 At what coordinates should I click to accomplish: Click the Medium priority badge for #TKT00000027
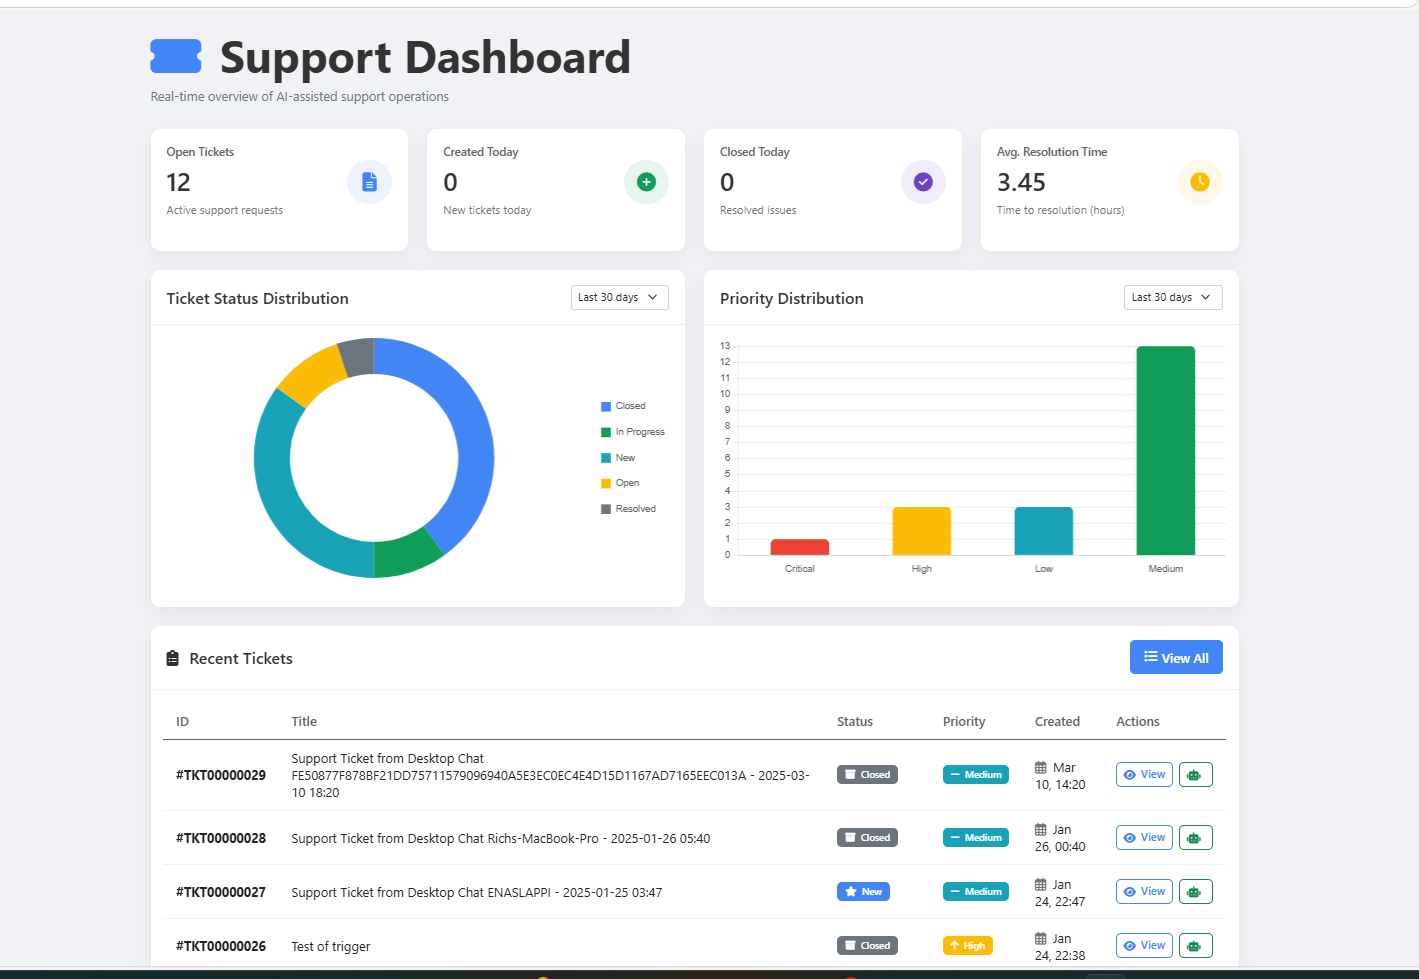976,892
